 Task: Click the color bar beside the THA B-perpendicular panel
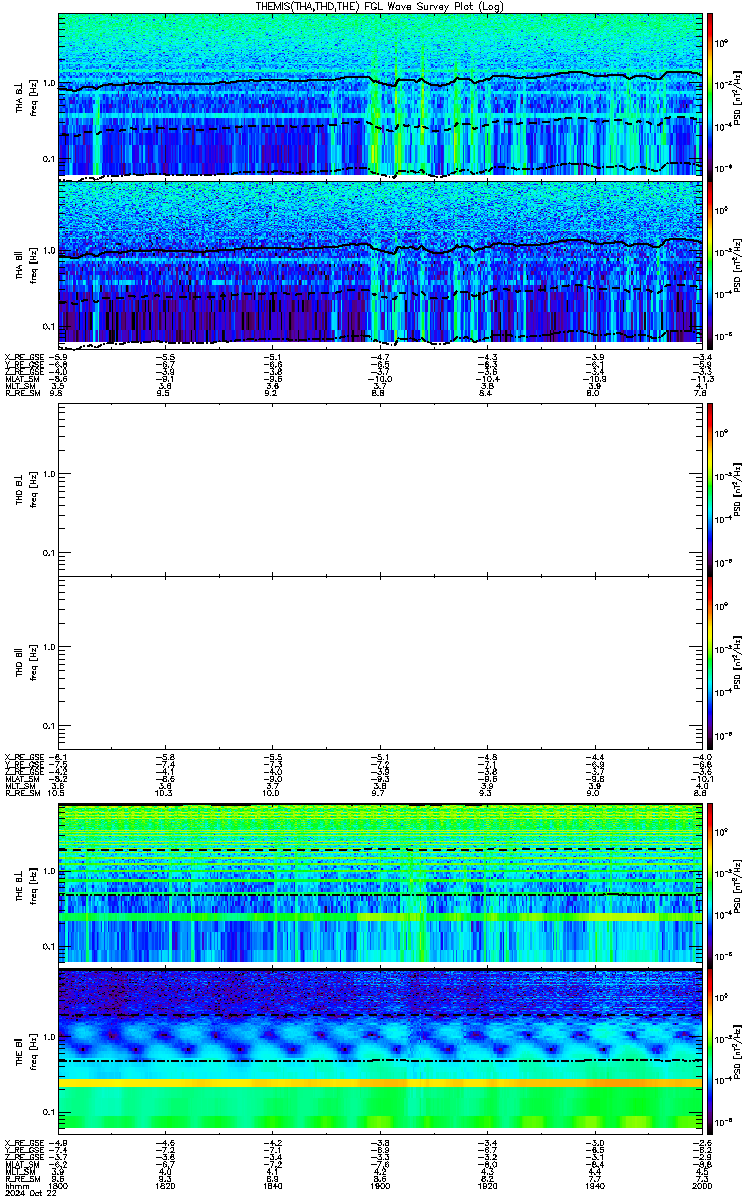(x=710, y=95)
